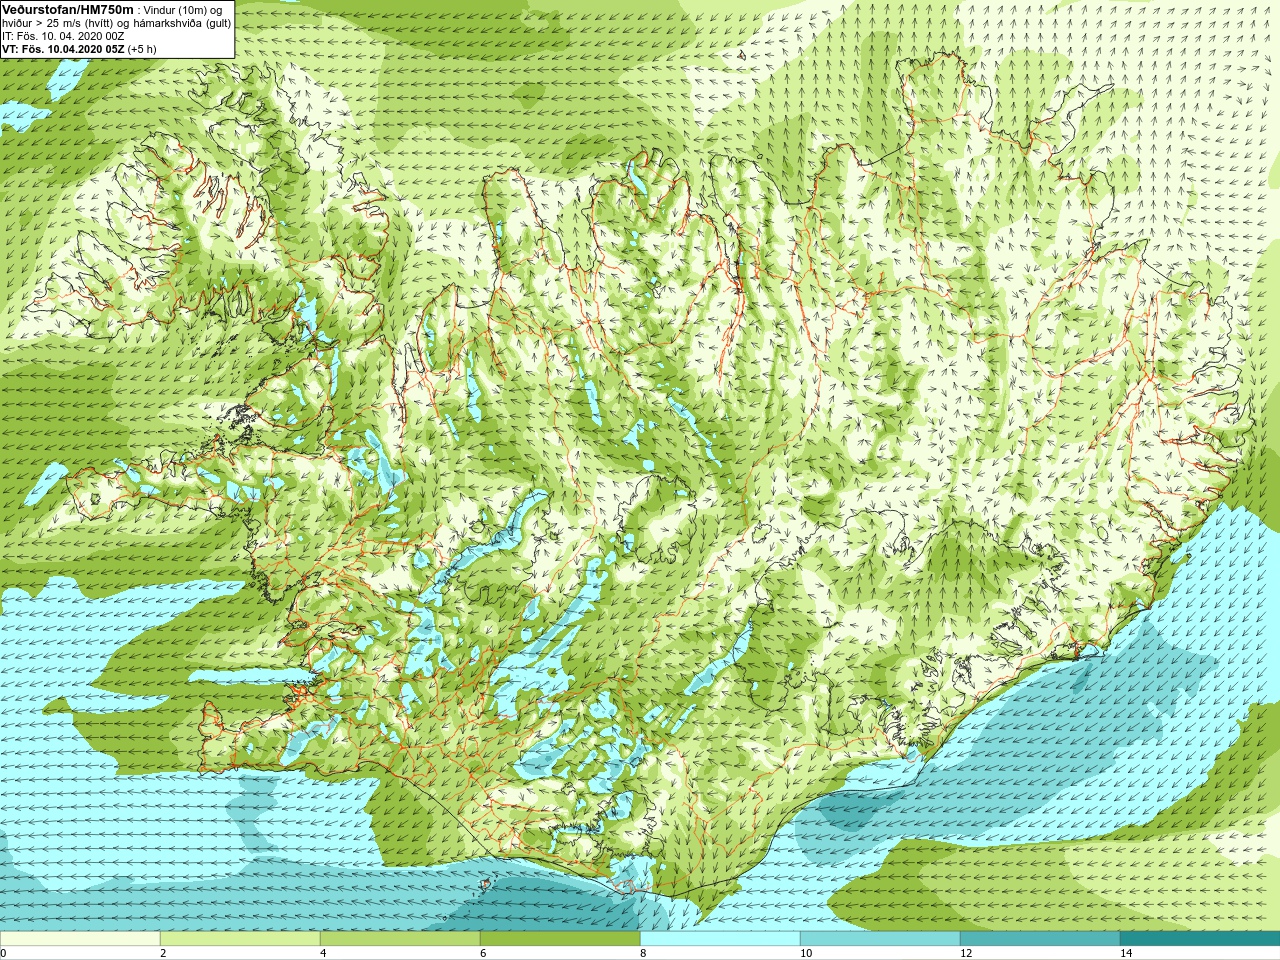
Task: Select the dark teal above-14 m/s swatch
Action: tap(1200, 939)
